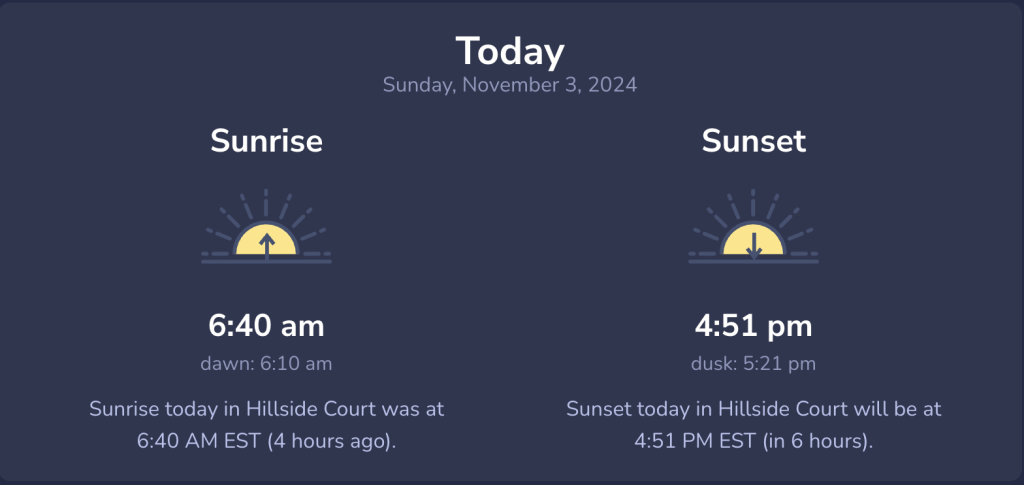The width and height of the screenshot is (1024, 485).
Task: Click the sun rays above sunset icon
Action: point(754,210)
